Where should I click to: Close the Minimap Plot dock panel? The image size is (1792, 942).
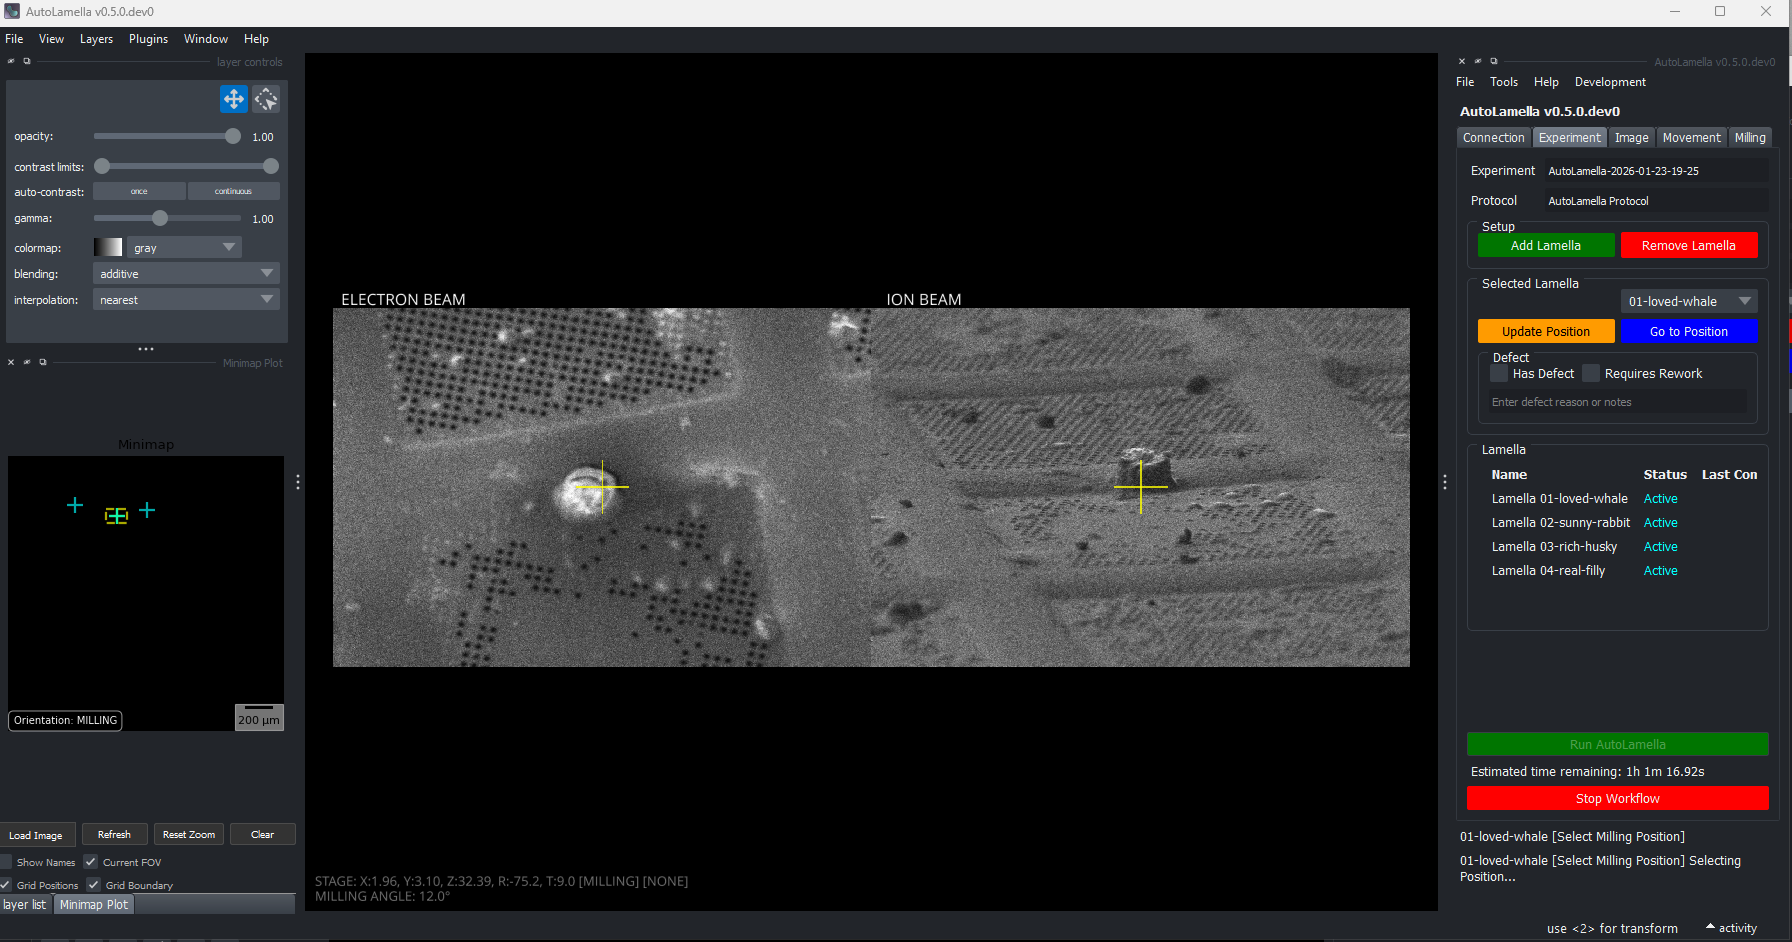pos(11,362)
